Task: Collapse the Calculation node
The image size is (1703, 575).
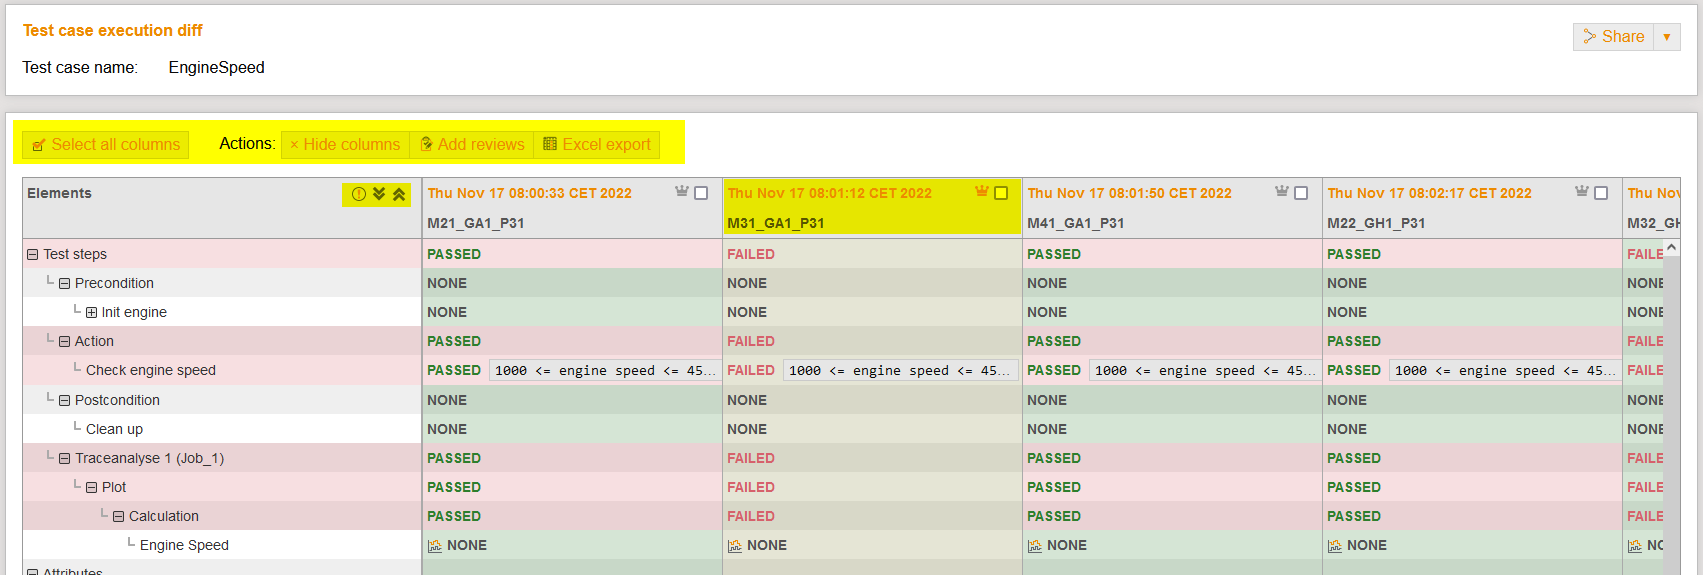Action: [x=119, y=517]
